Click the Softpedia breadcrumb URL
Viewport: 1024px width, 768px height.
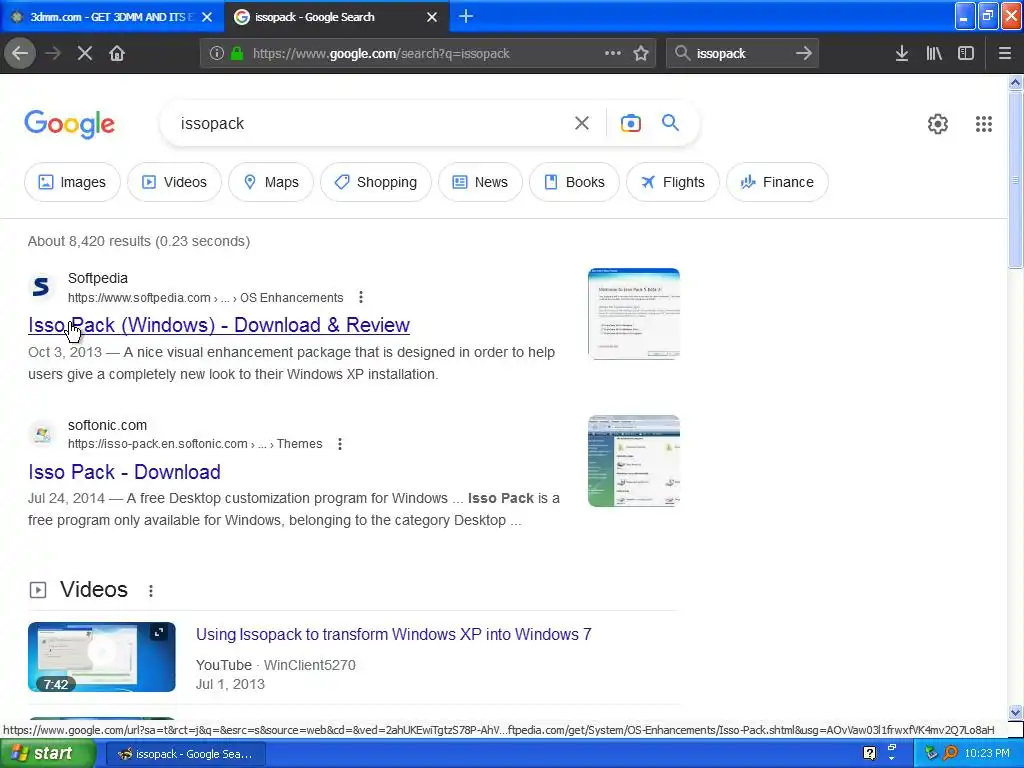(x=206, y=298)
